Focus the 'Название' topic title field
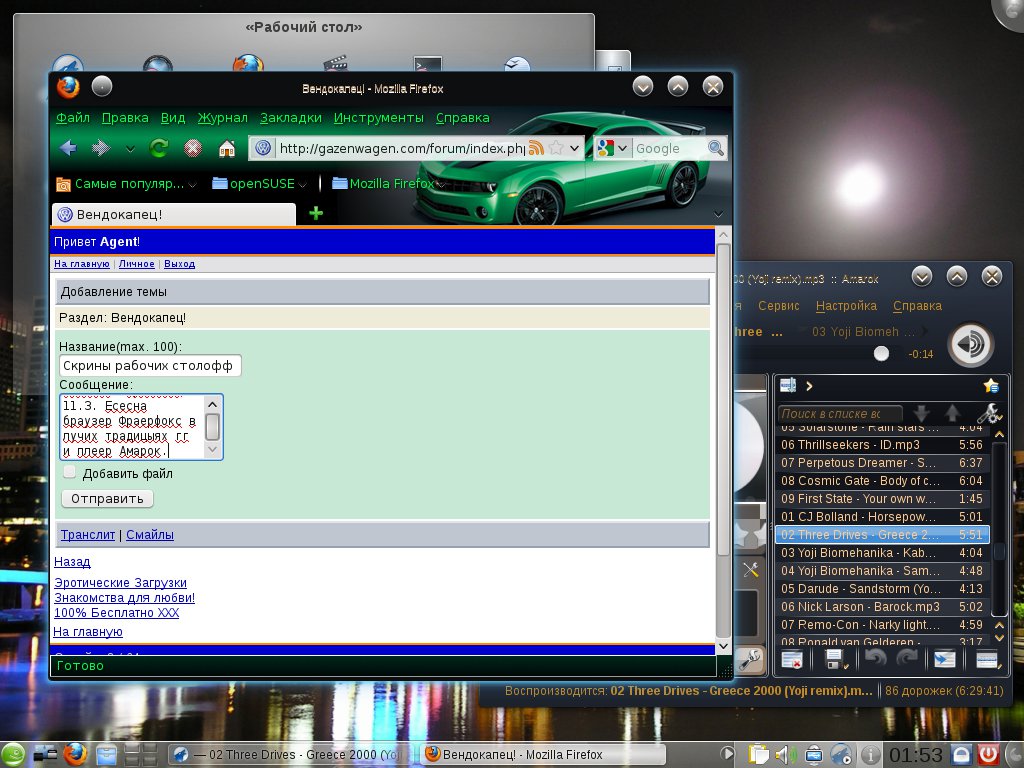1024x768 pixels. 150,366
